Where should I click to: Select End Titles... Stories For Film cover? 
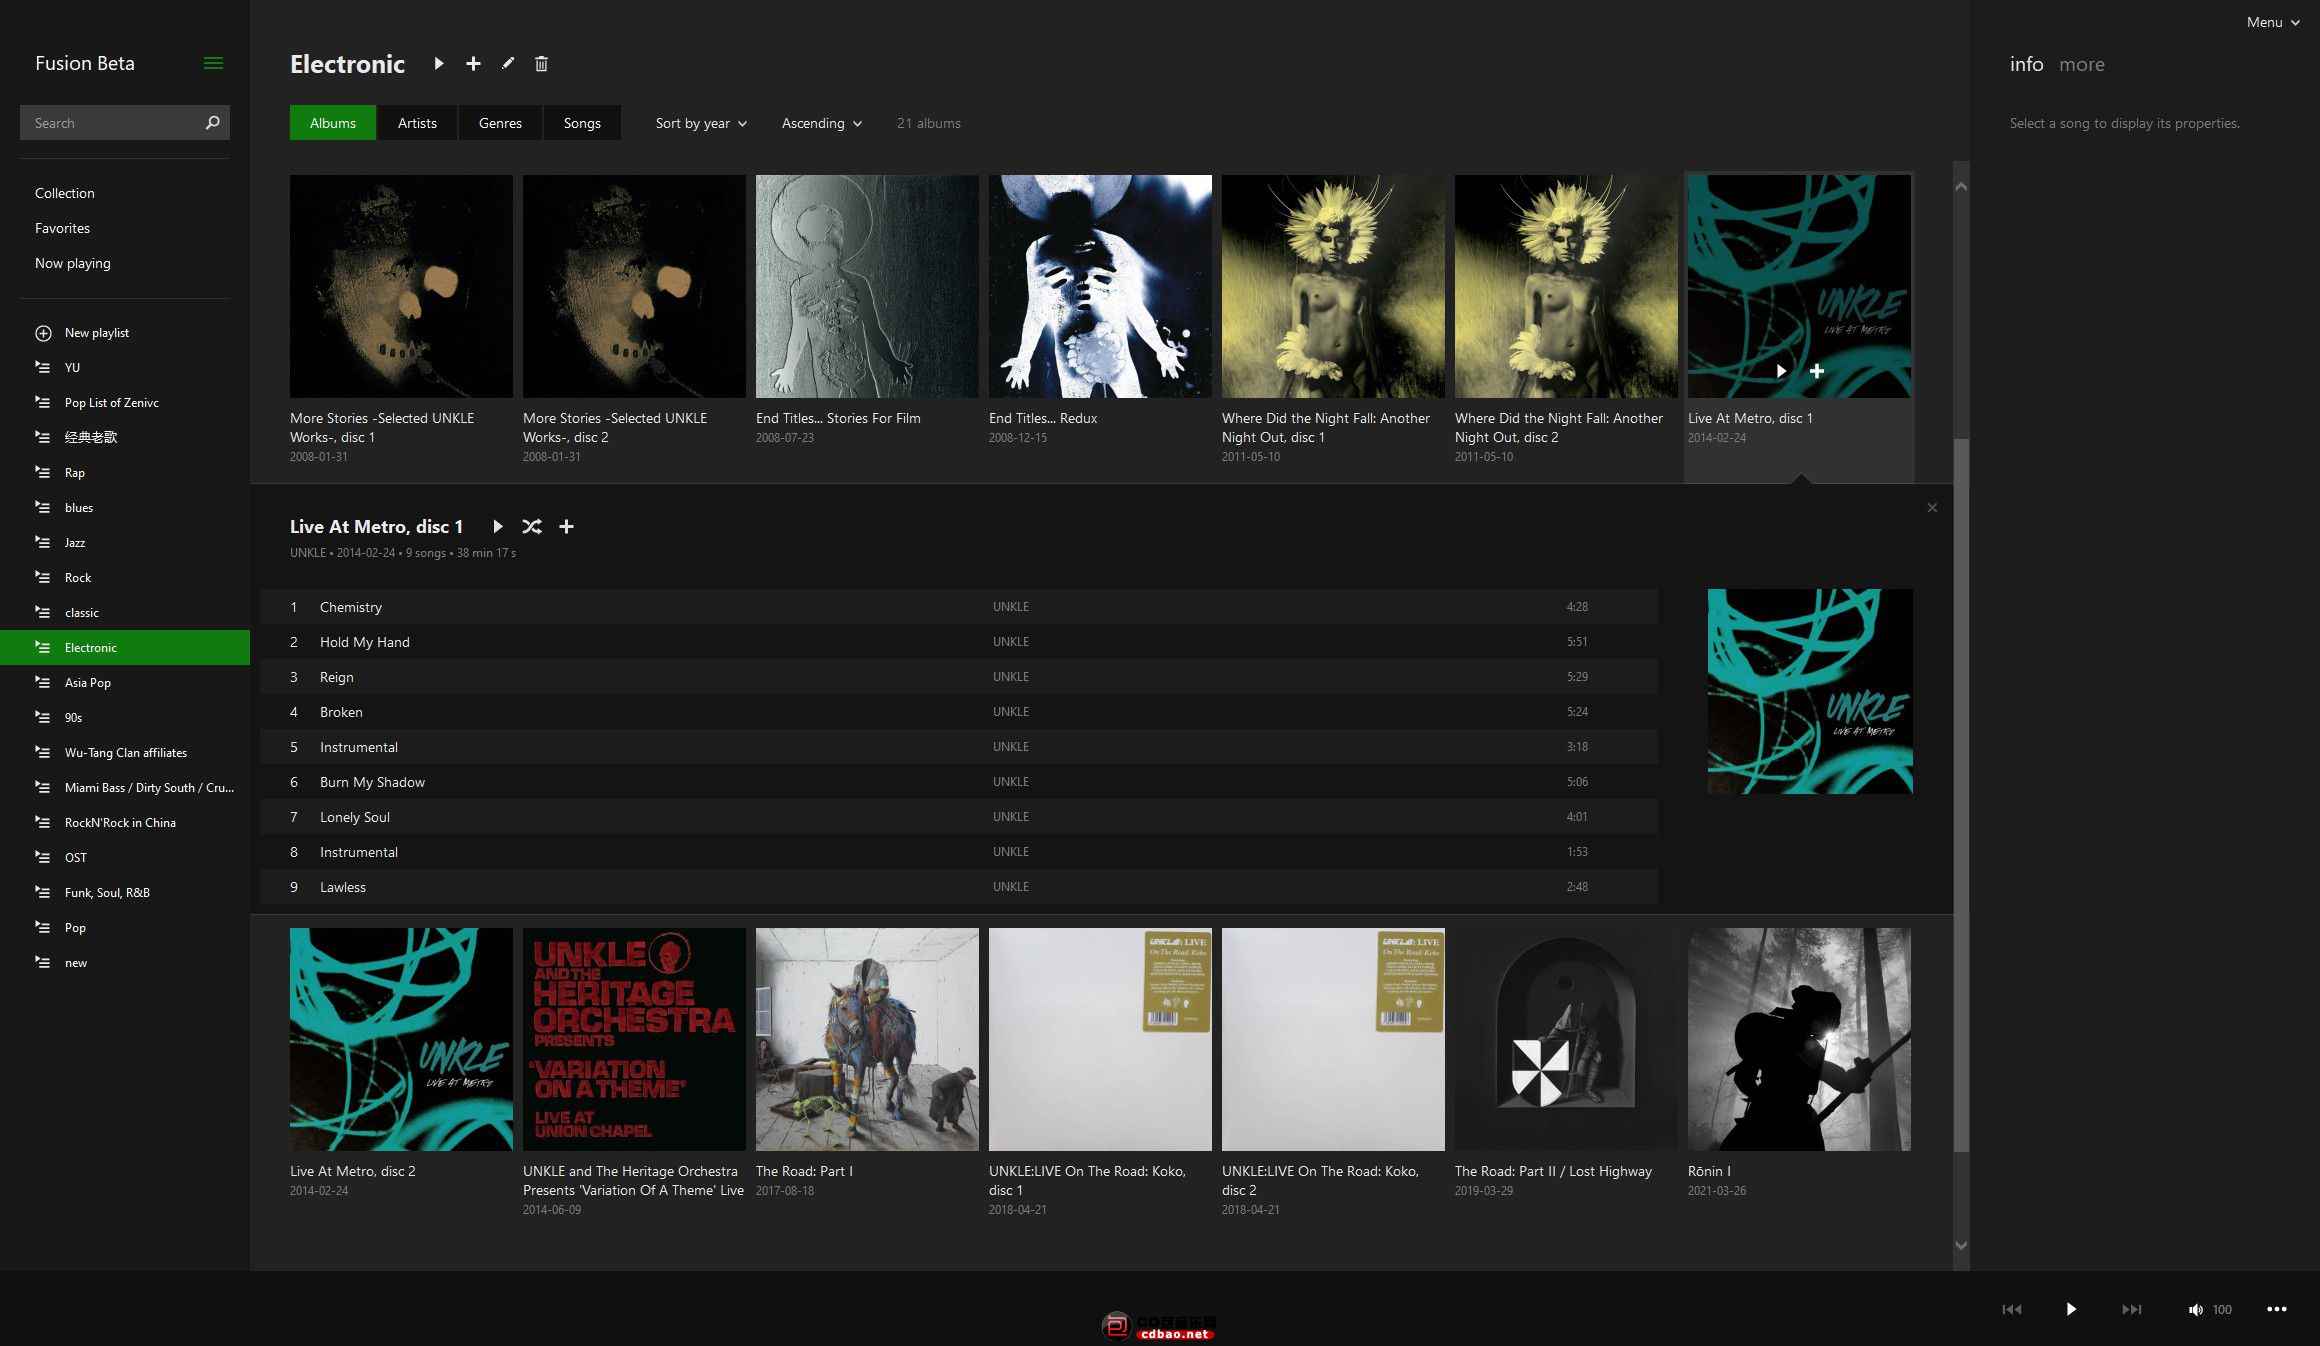tap(867, 286)
